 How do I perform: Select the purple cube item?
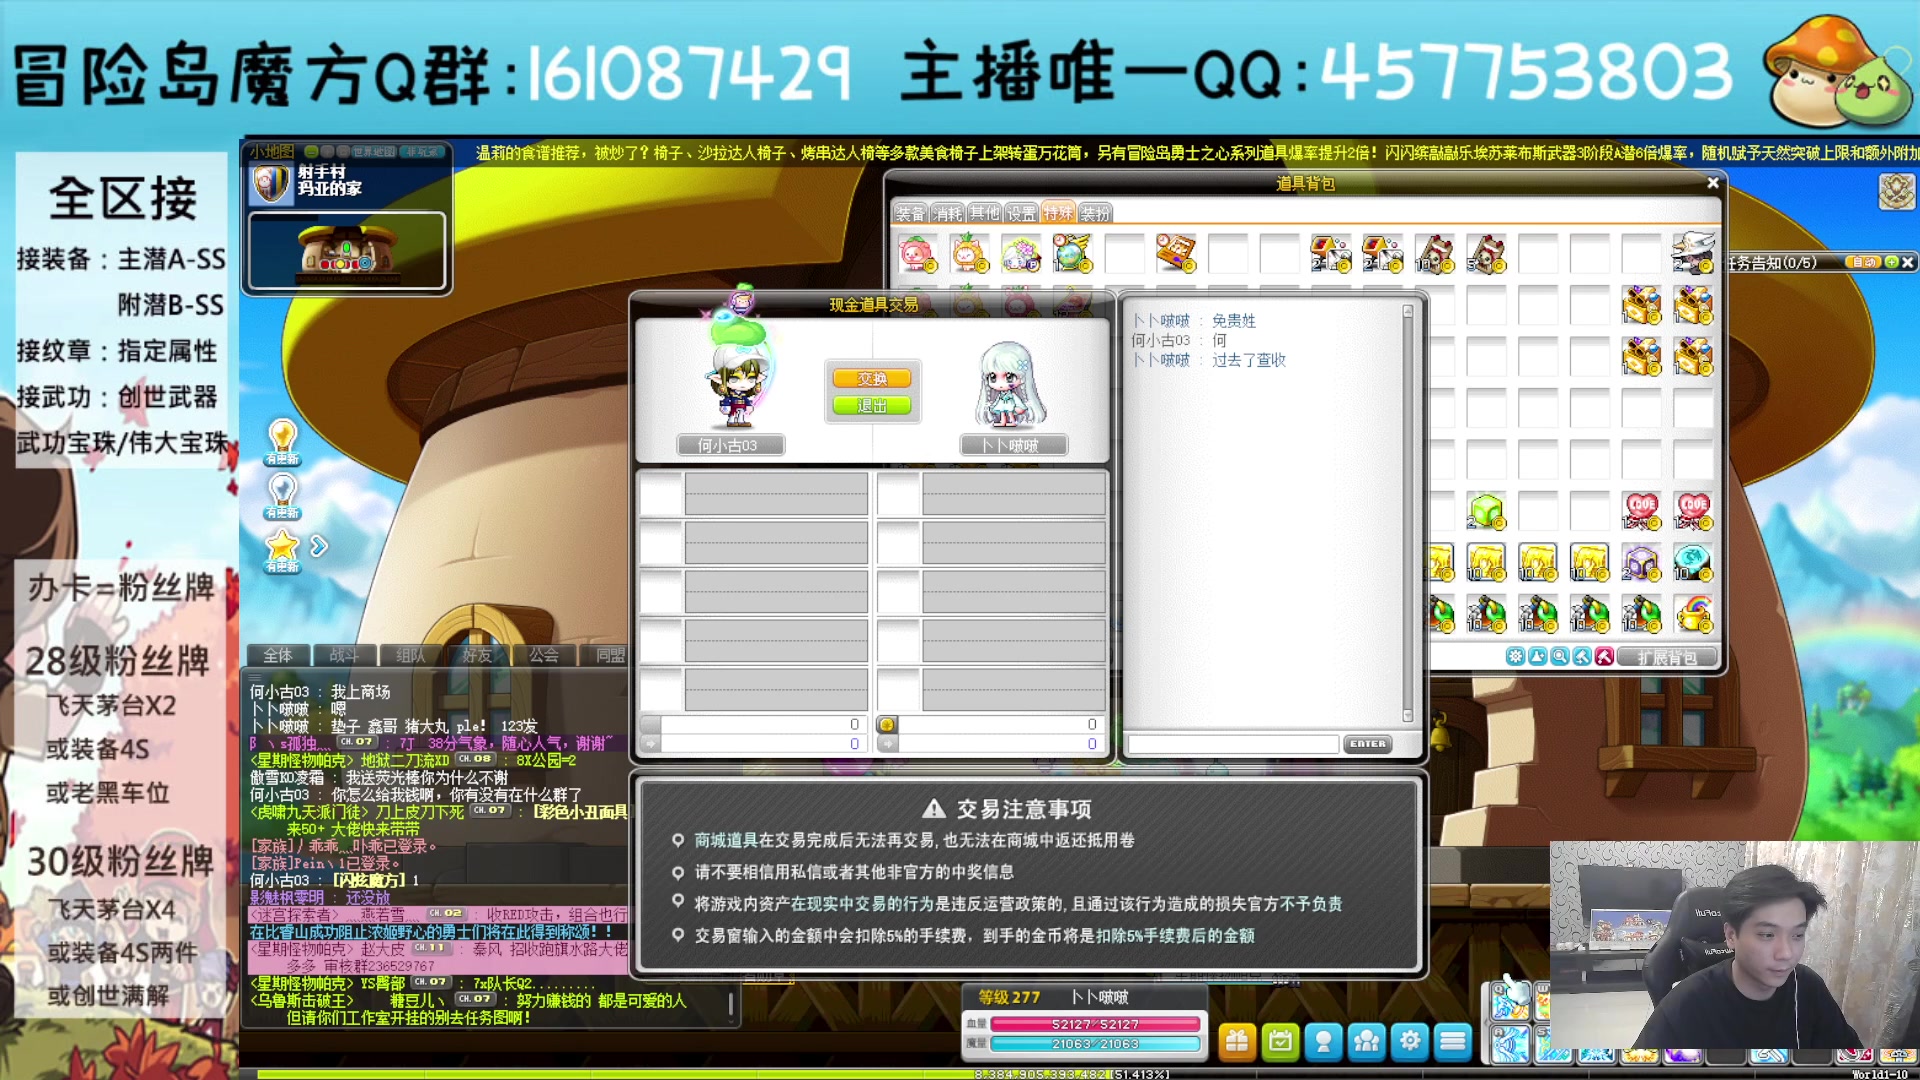(x=1641, y=563)
